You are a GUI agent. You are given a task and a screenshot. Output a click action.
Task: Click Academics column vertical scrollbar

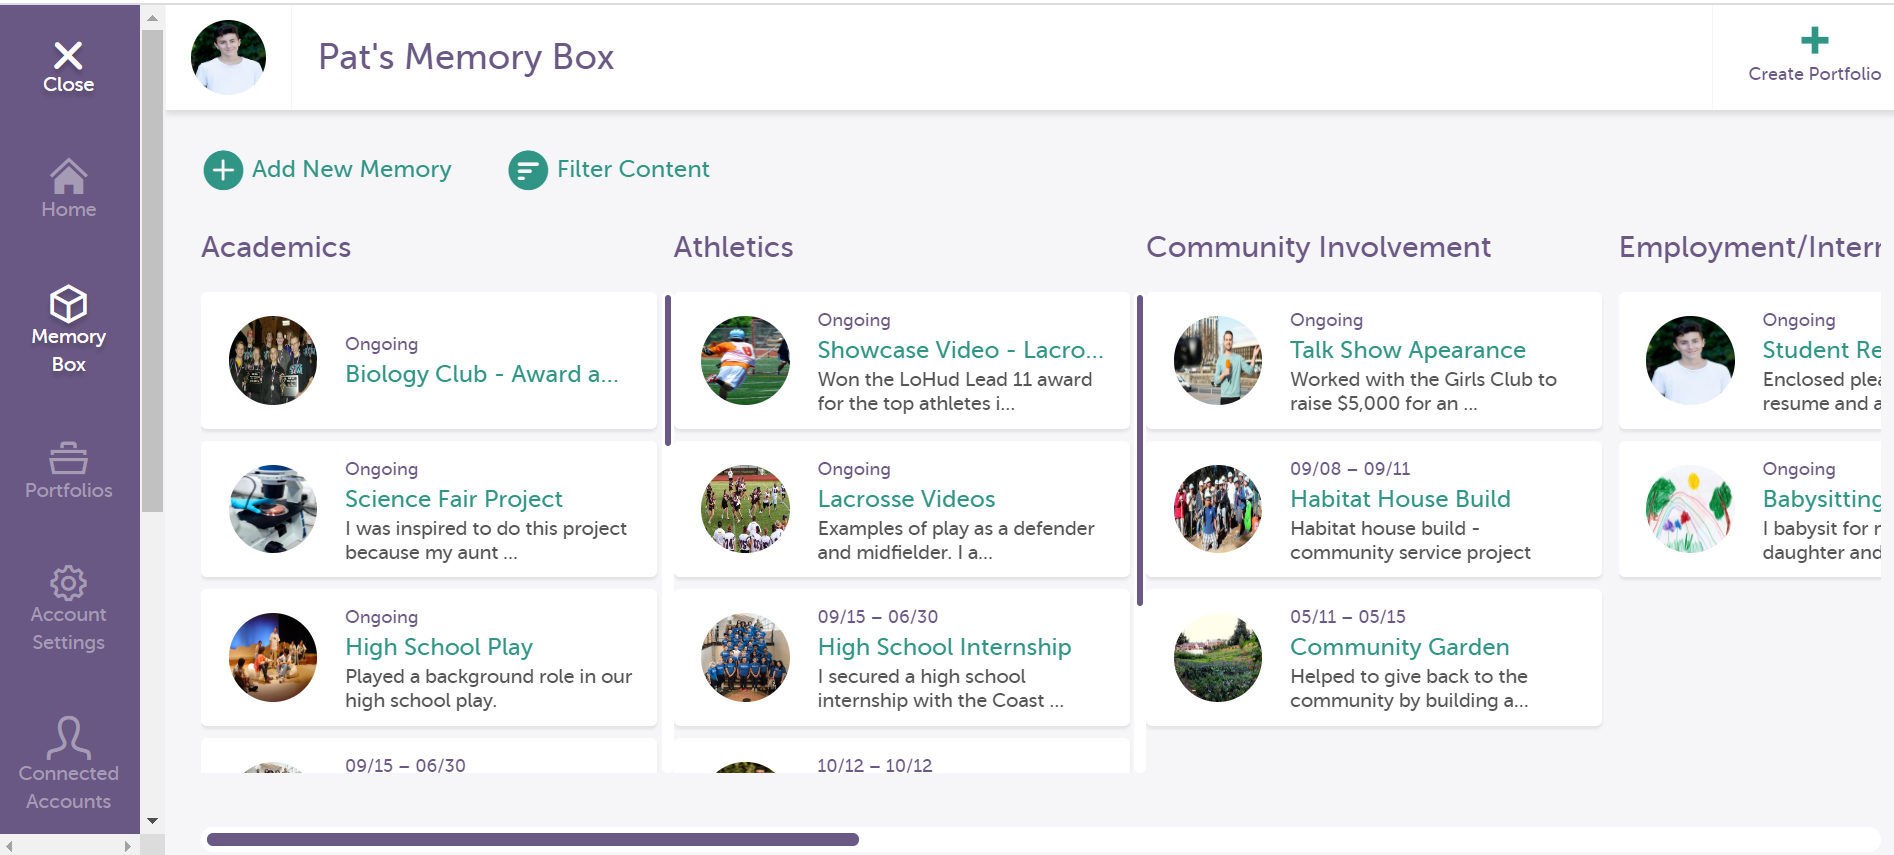pos(668,370)
